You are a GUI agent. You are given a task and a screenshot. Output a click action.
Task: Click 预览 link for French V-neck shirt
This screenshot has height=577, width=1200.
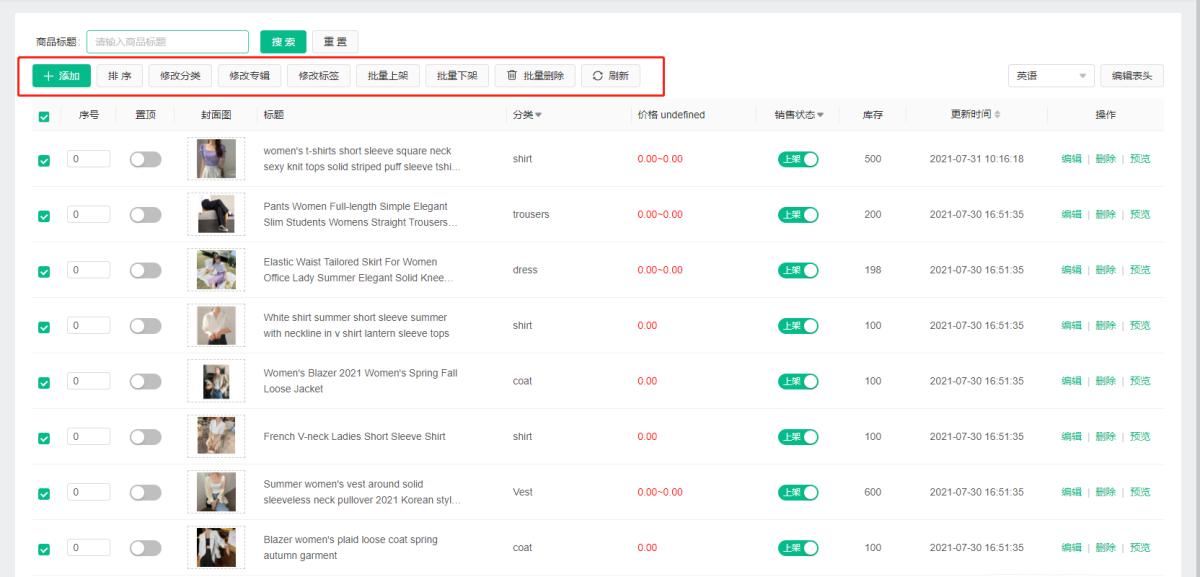pos(1140,436)
